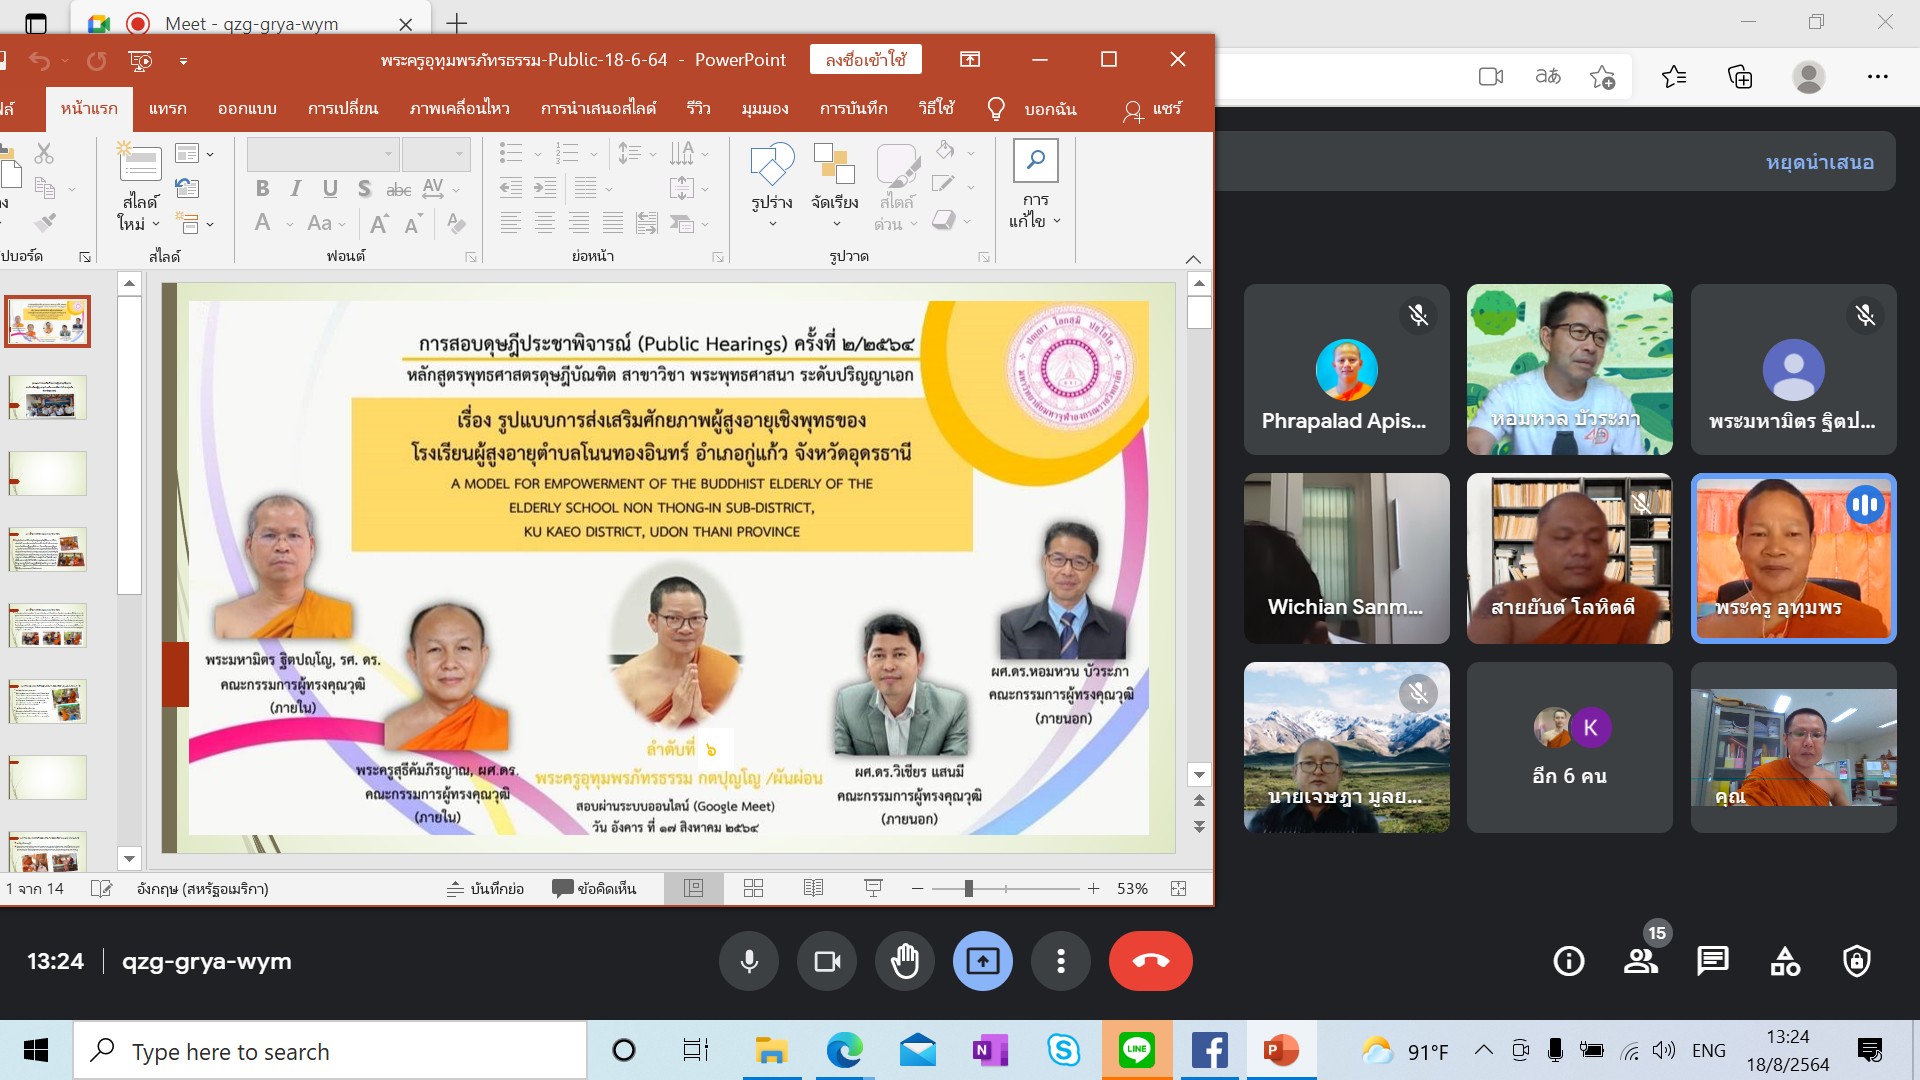Click zoom out minus button
This screenshot has width=1920, height=1080.
click(x=917, y=888)
